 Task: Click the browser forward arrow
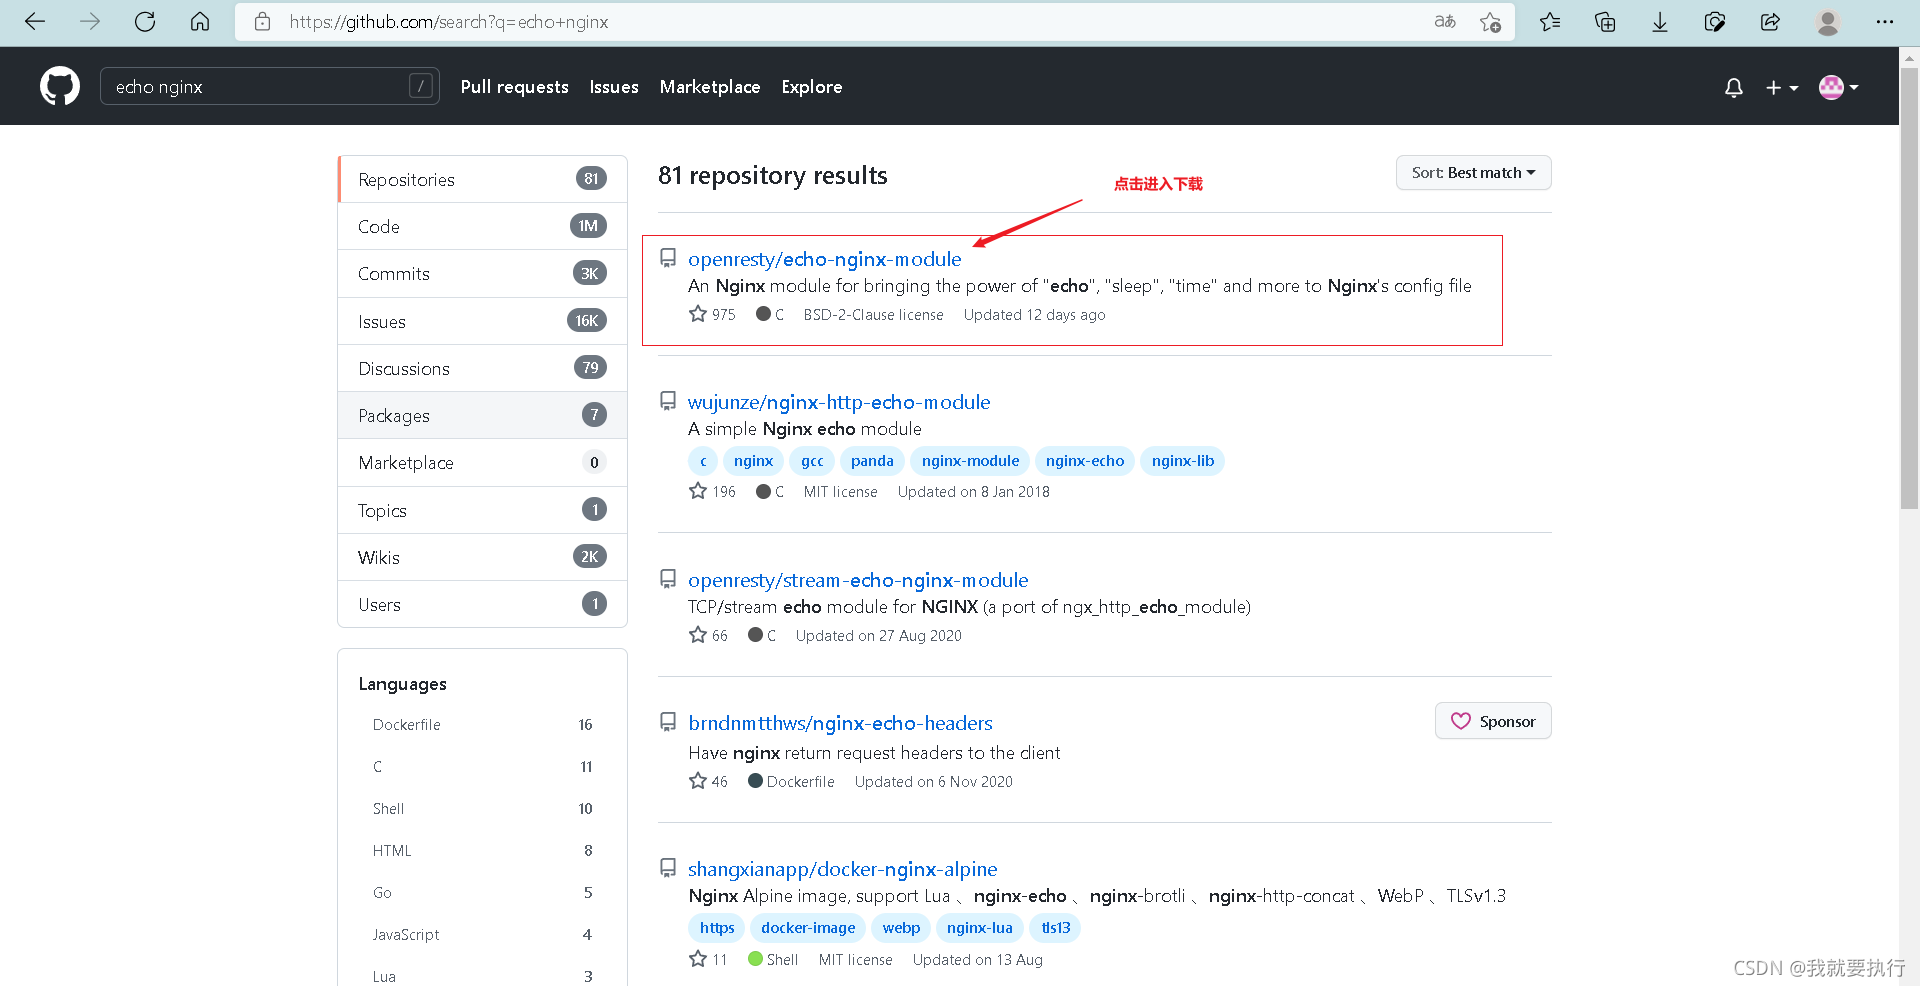tap(90, 21)
